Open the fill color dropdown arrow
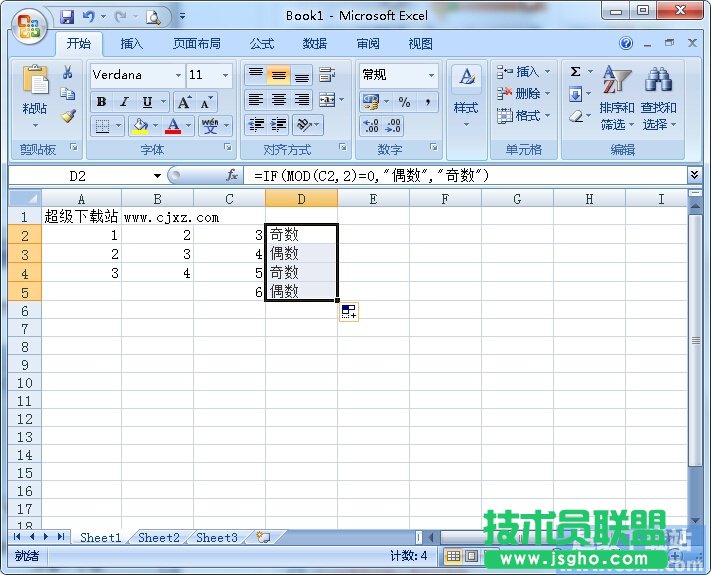711x575 pixels. pos(155,127)
